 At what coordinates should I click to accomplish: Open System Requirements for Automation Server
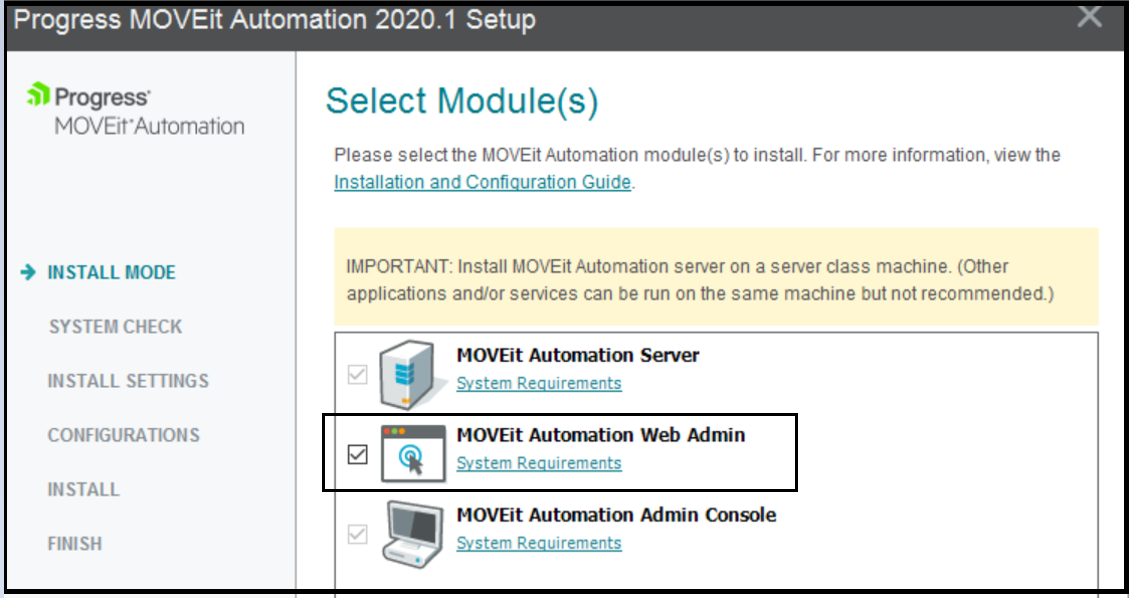click(539, 383)
